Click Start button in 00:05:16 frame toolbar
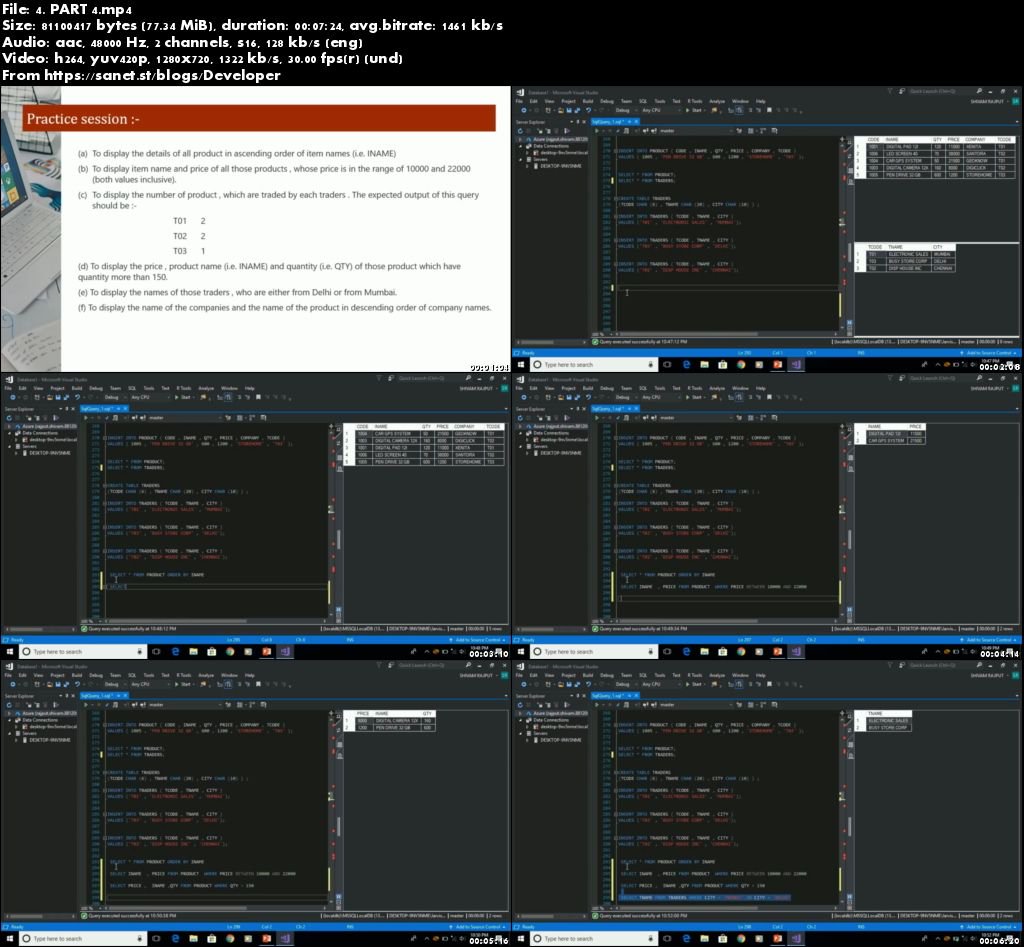Image resolution: width=1024 pixels, height=947 pixels. tap(182, 684)
